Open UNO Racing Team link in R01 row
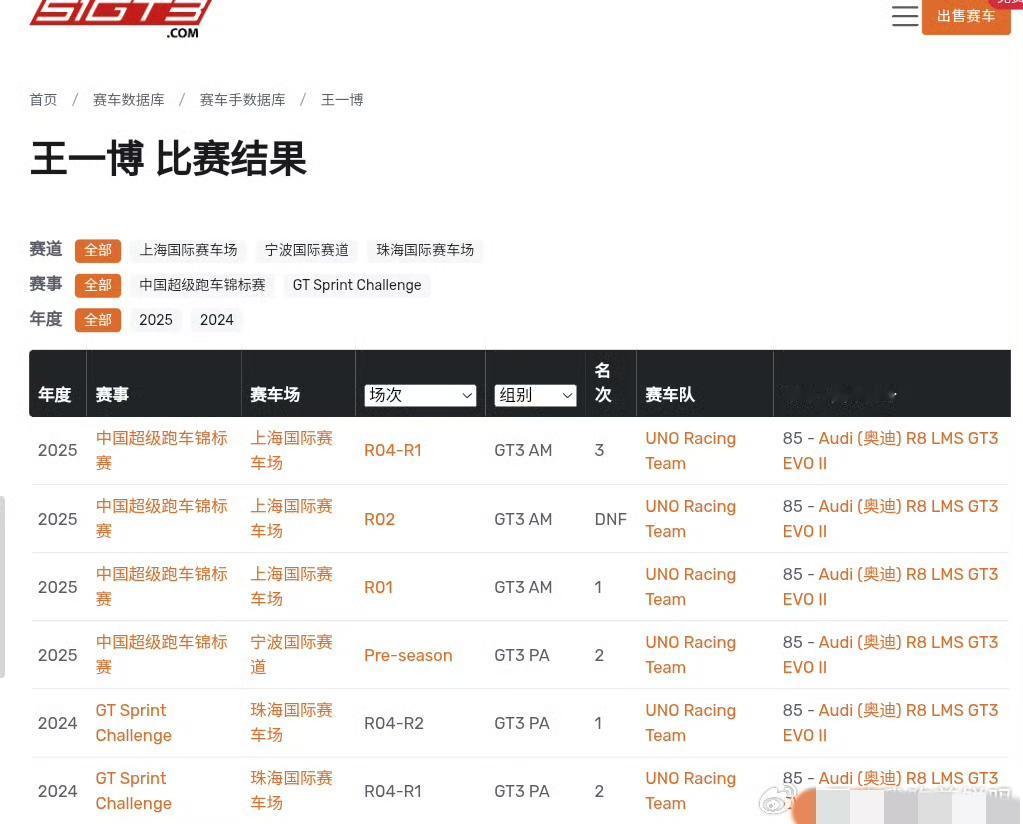The height and width of the screenshot is (824, 1023). tap(690, 587)
